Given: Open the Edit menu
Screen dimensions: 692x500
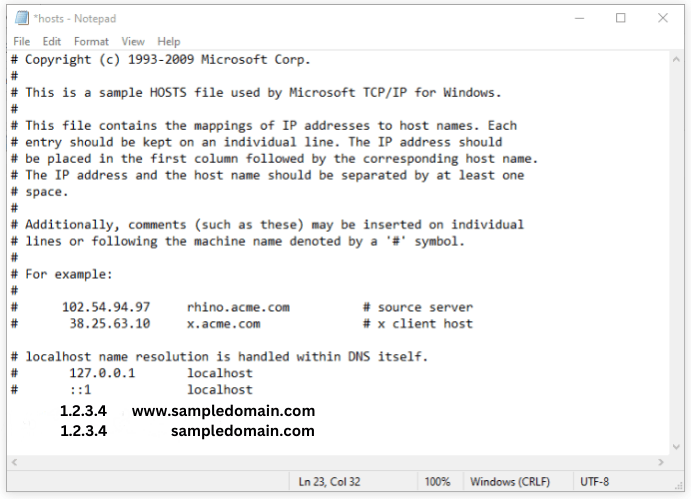Looking at the screenshot, I should 52,42.
